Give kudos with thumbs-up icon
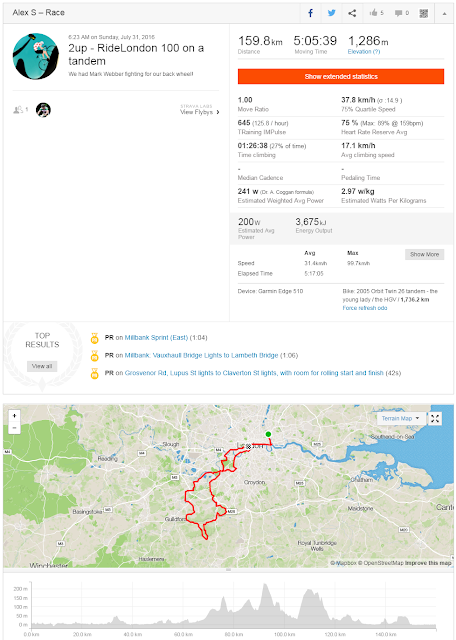The height and width of the screenshot is (640, 456). (376, 13)
